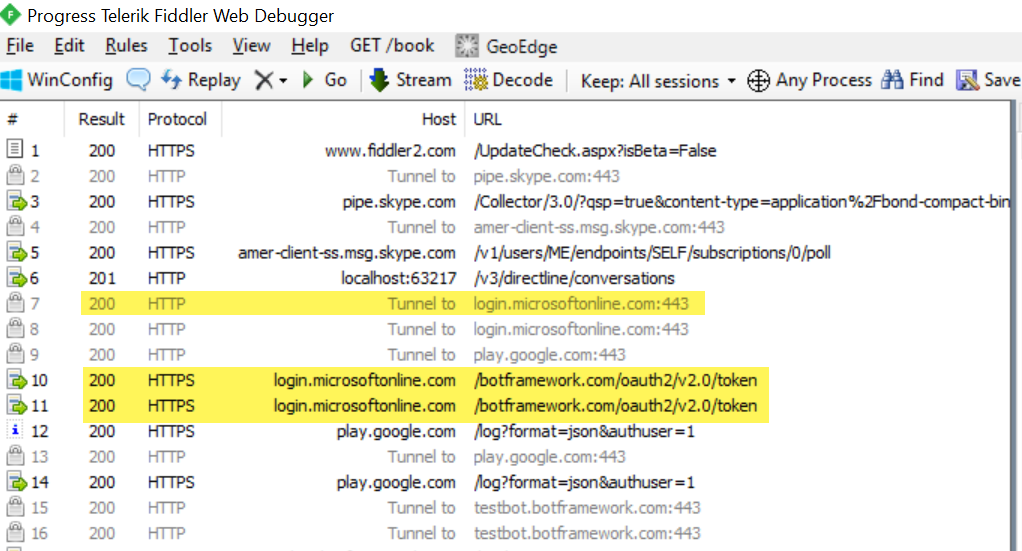Select session 15 testbot.botframework.com:443 URL
The height and width of the screenshot is (551, 1022).
[x=587, y=507]
